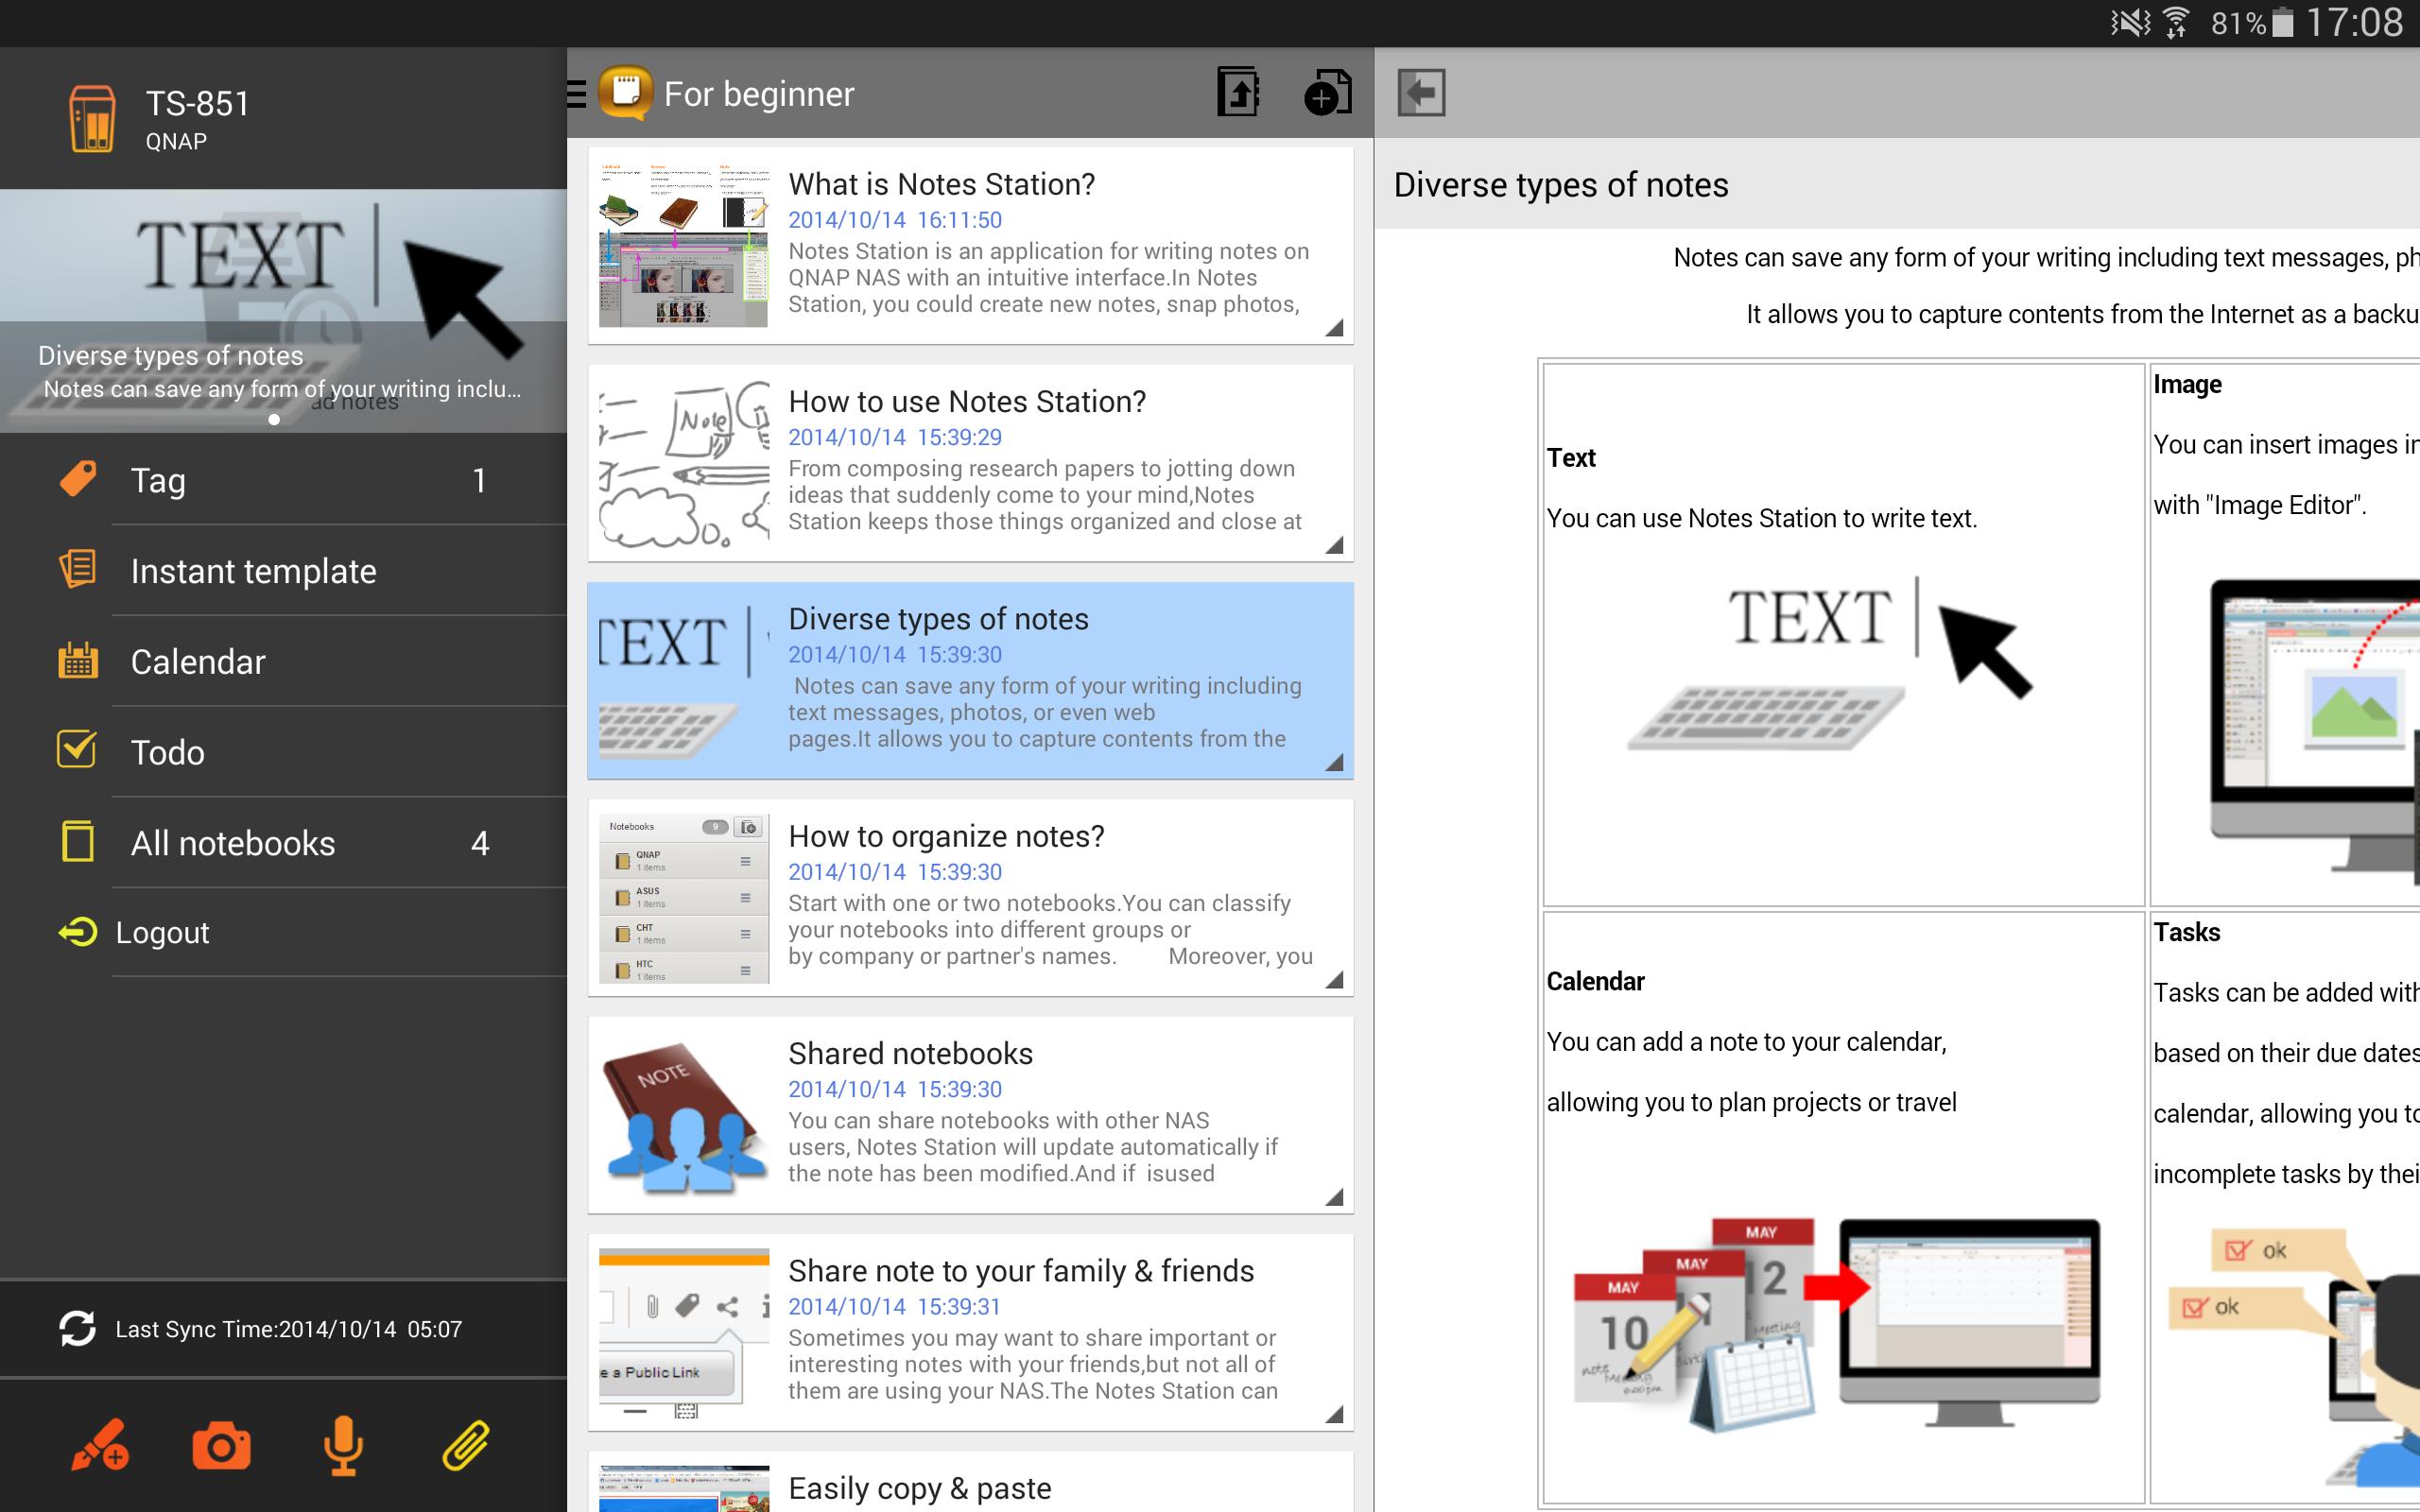Viewport: 2420px width, 1512px height.
Task: Expand the Diverse types of notes card preview
Action: point(1334,762)
